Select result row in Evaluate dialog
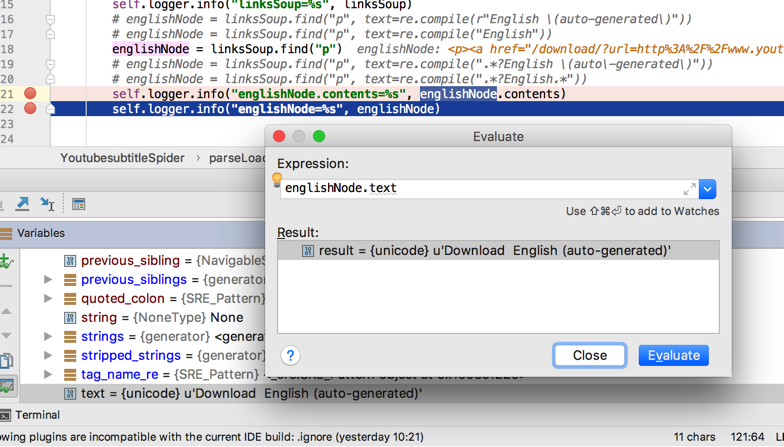This screenshot has width=784, height=447. (x=498, y=250)
